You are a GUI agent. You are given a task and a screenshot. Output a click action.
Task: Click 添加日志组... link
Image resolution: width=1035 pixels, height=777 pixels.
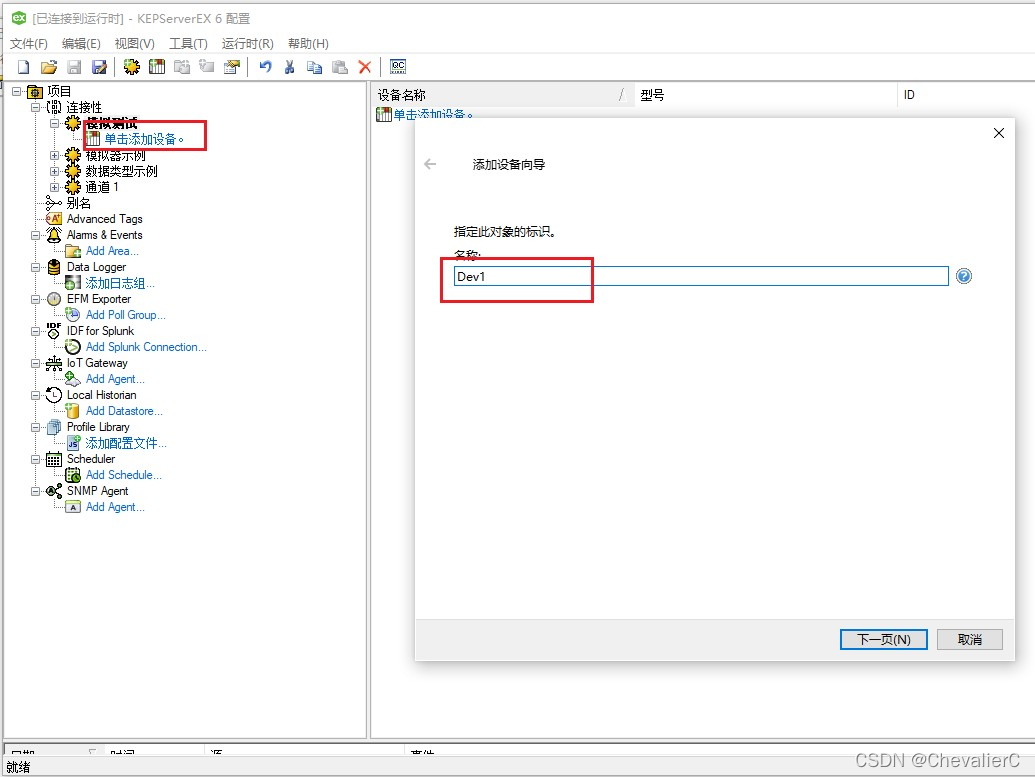(120, 283)
